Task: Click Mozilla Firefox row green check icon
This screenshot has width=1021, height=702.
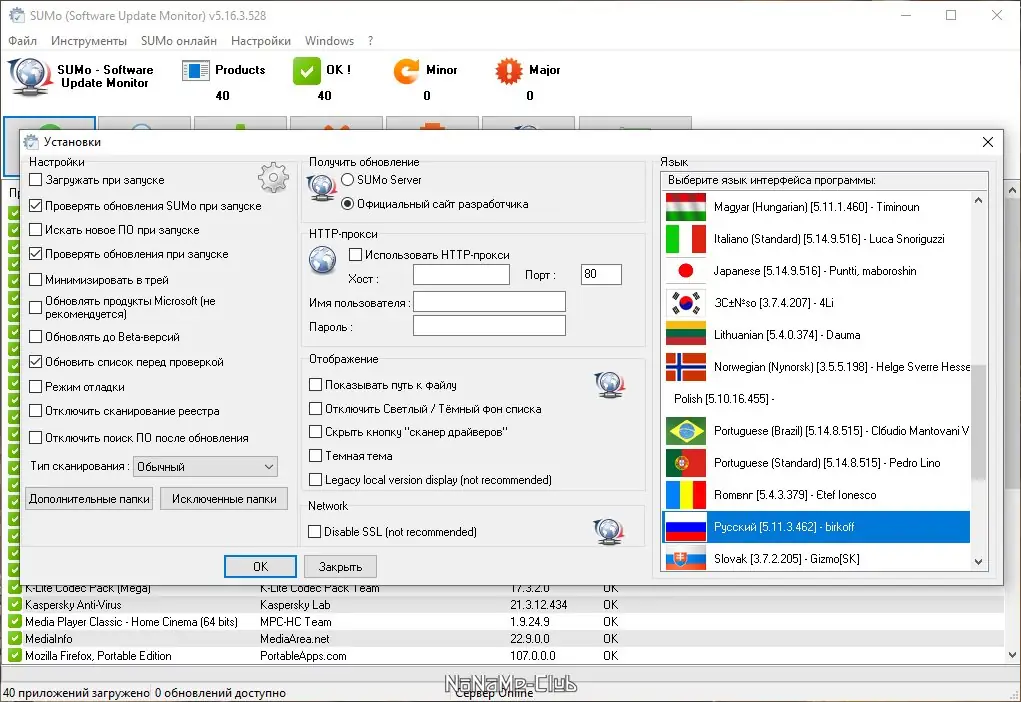Action: pos(15,655)
